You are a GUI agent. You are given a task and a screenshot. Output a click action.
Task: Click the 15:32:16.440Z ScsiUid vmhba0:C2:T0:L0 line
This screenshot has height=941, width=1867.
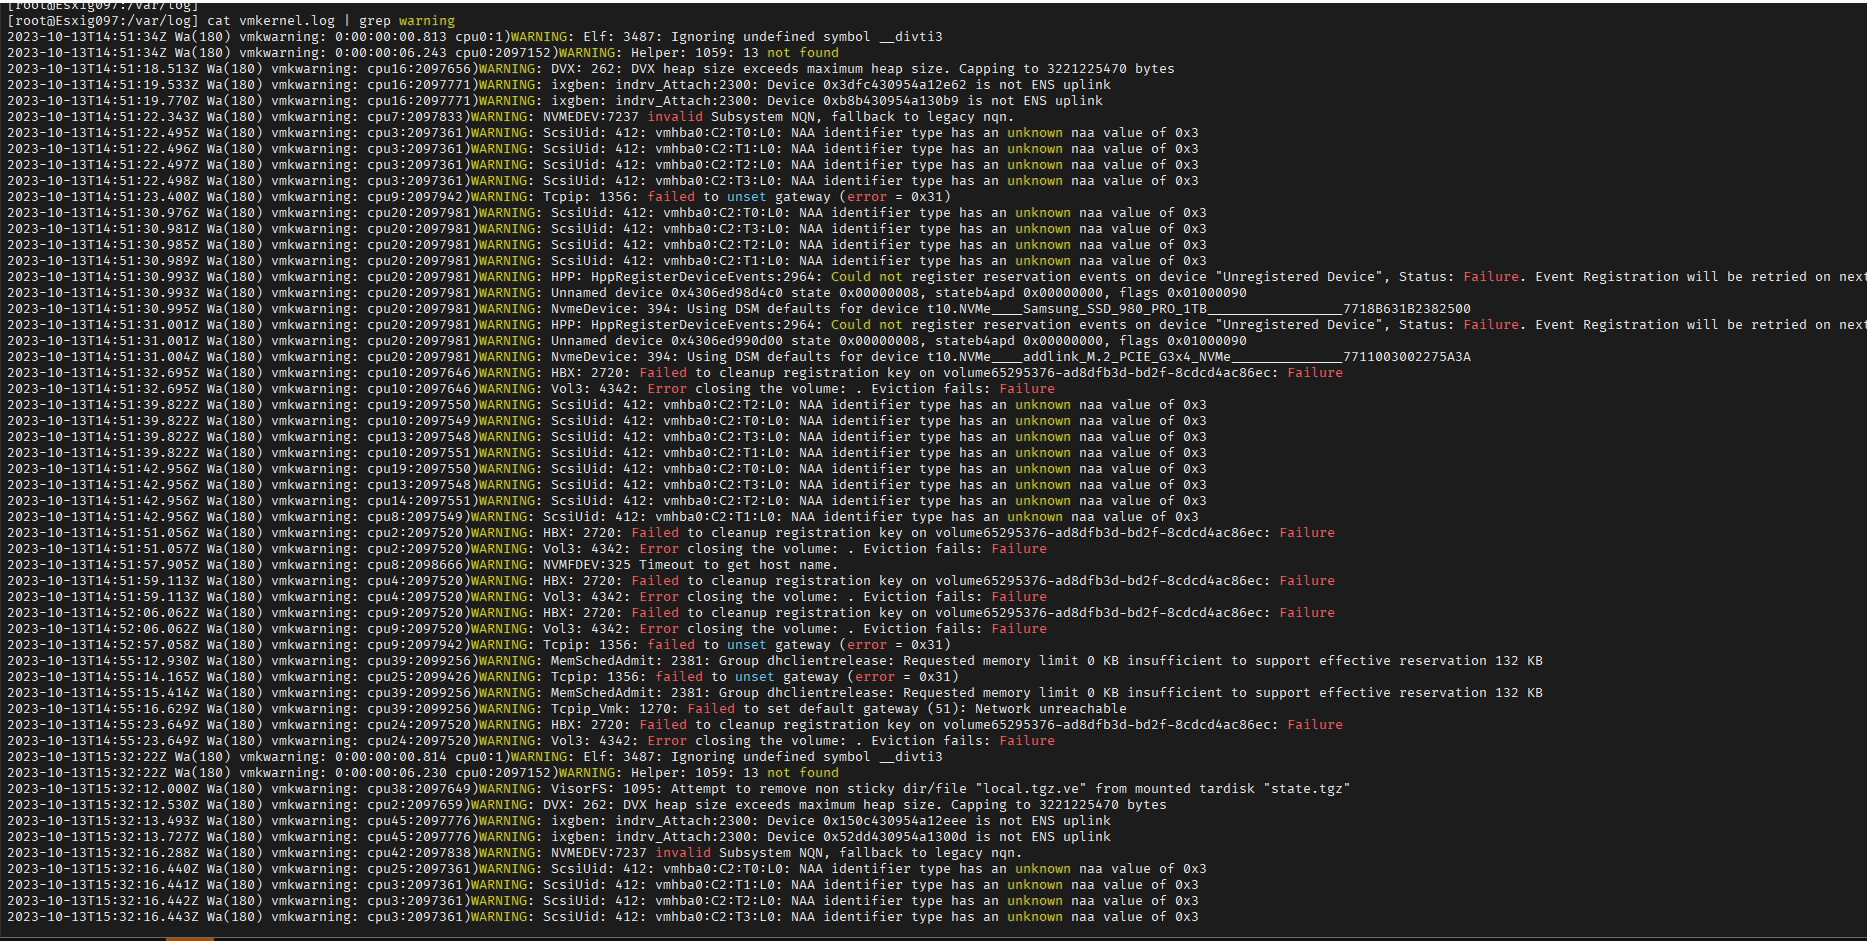(x=607, y=869)
